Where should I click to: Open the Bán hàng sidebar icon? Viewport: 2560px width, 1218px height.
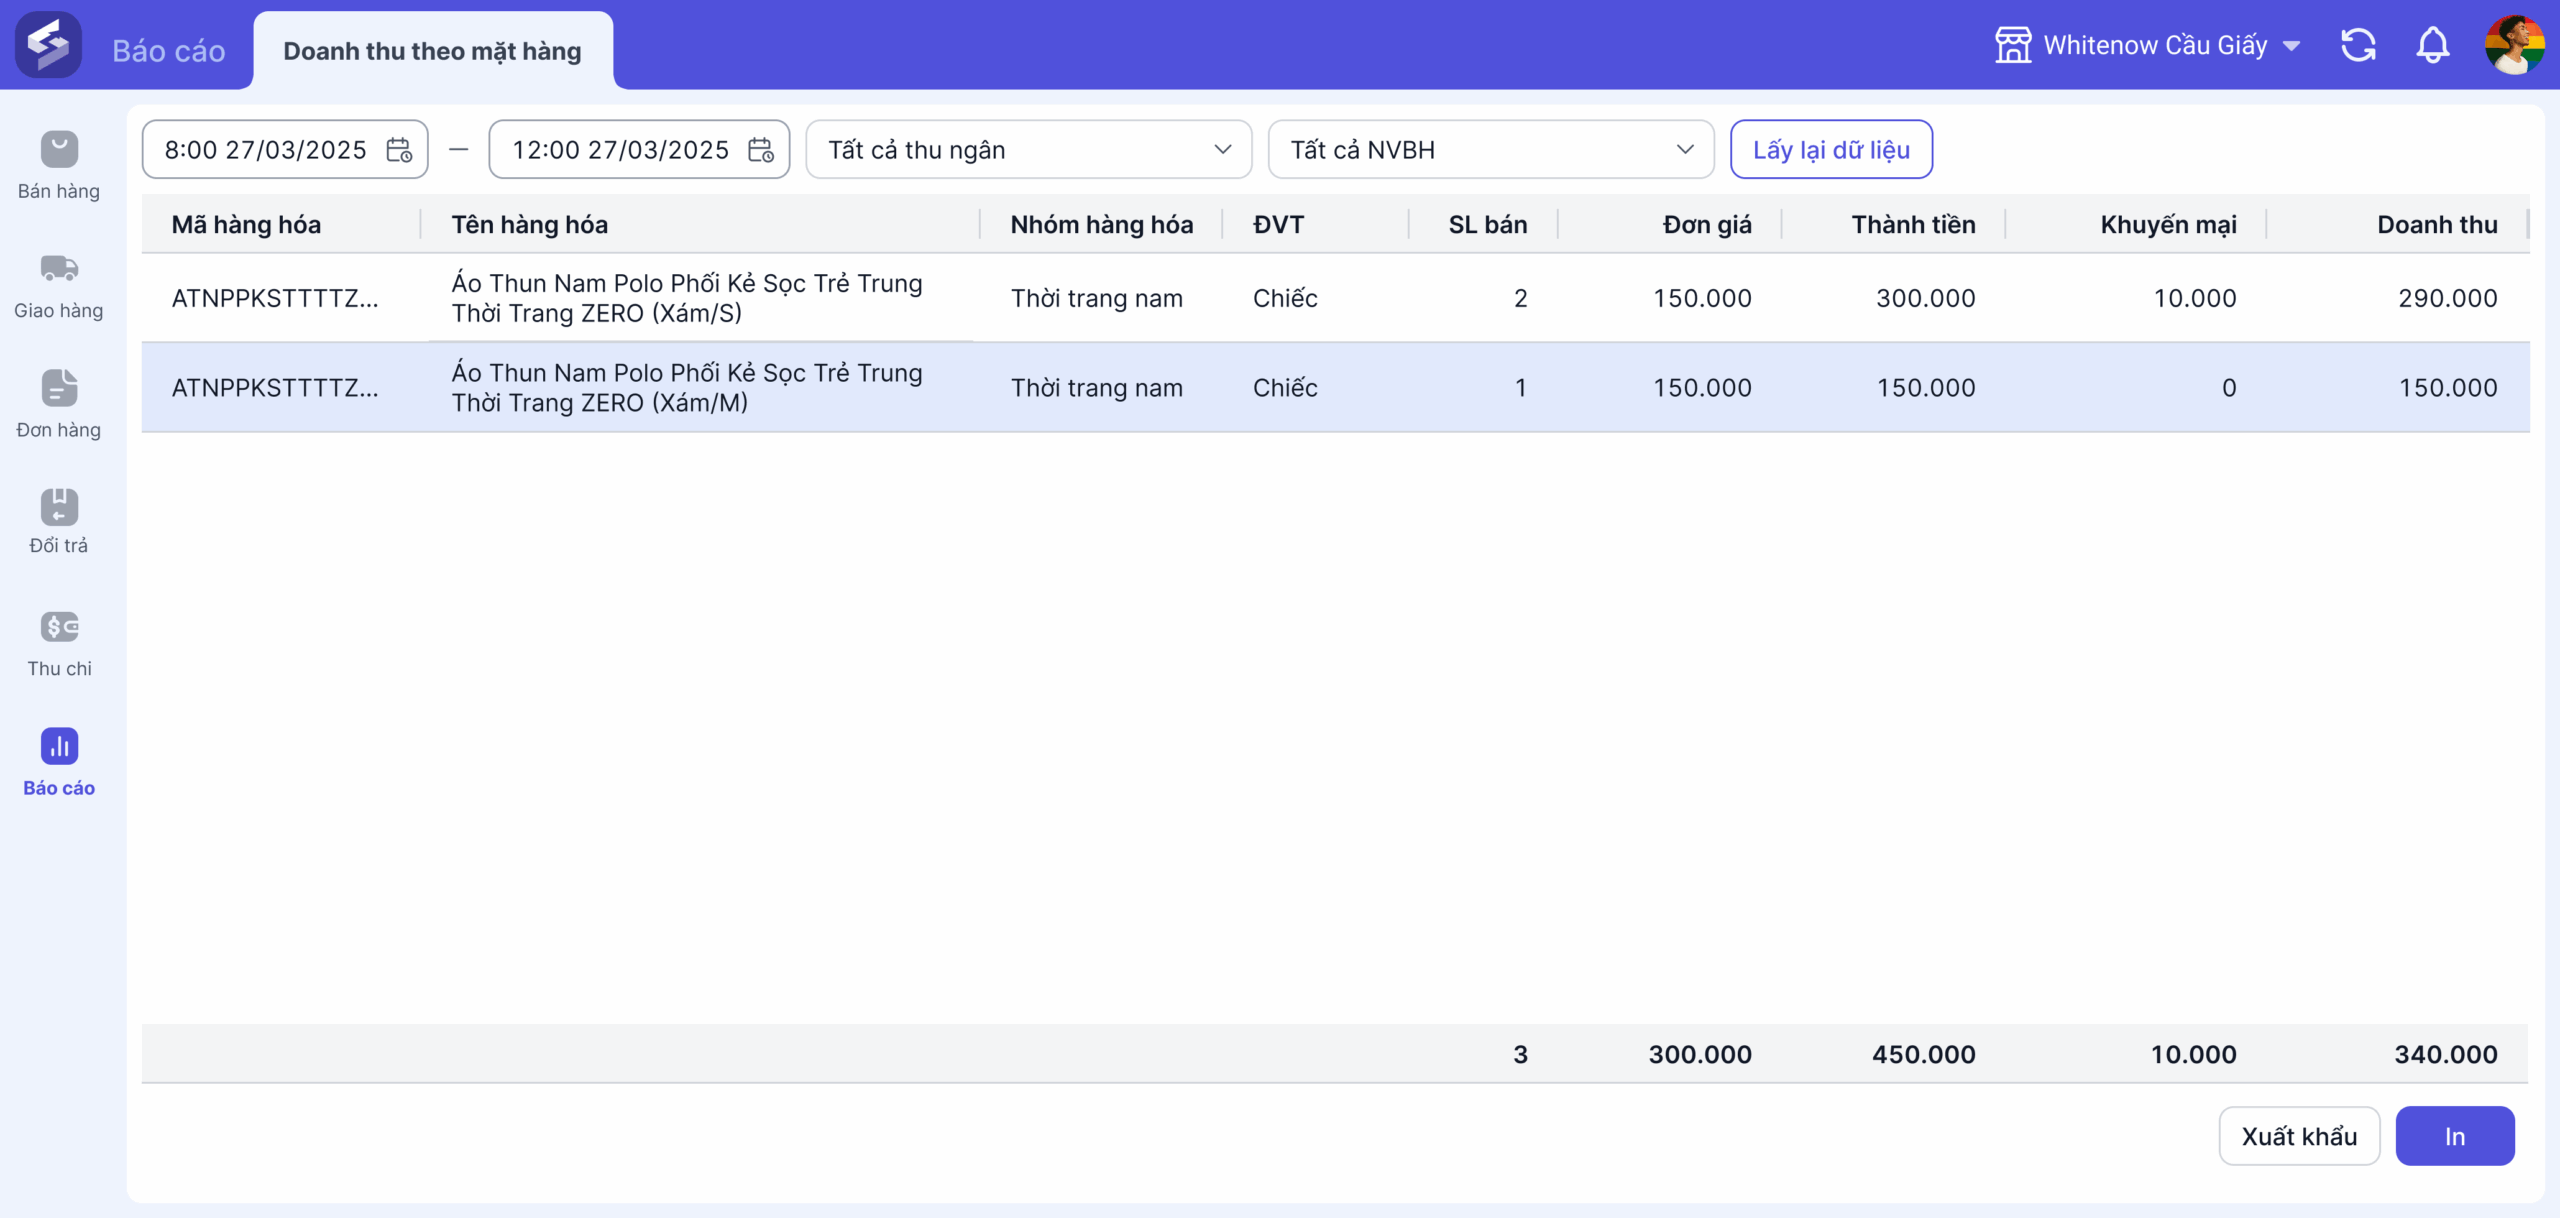(x=59, y=150)
